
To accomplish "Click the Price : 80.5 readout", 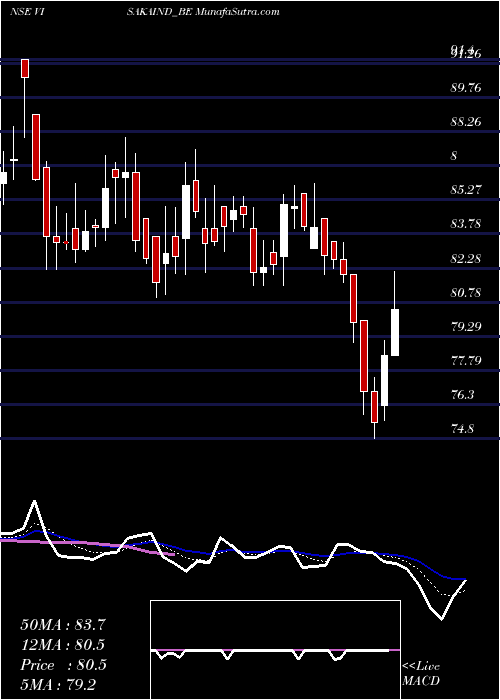I will pos(63,665).
